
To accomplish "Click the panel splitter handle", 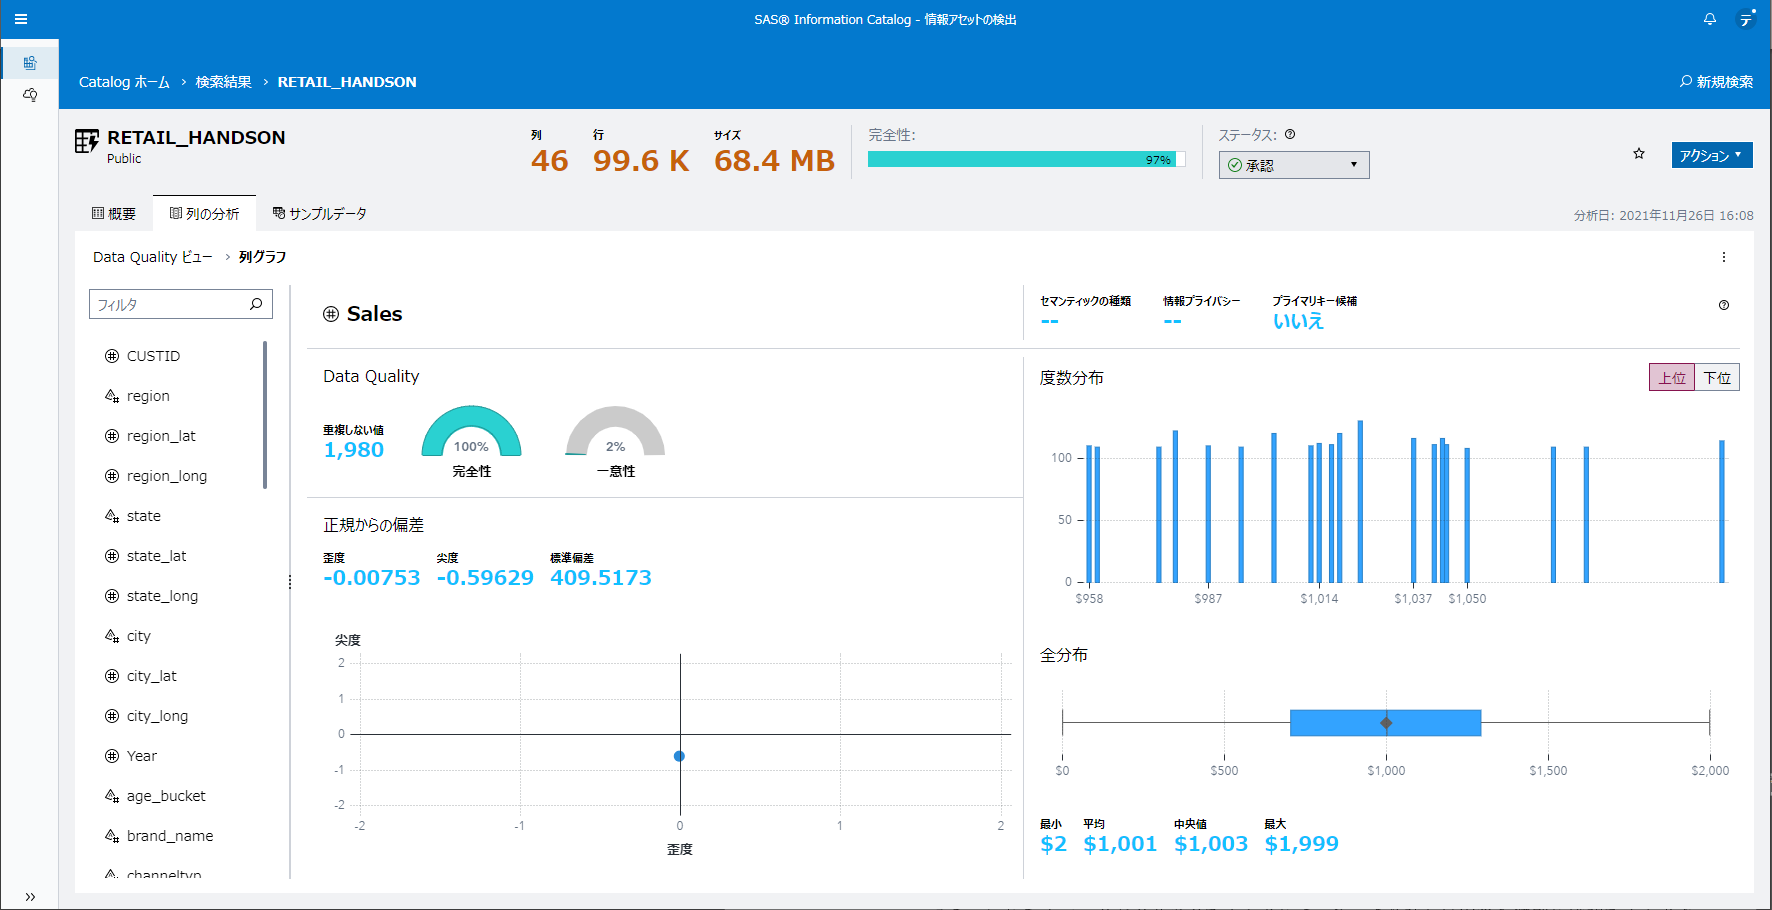I will (290, 582).
